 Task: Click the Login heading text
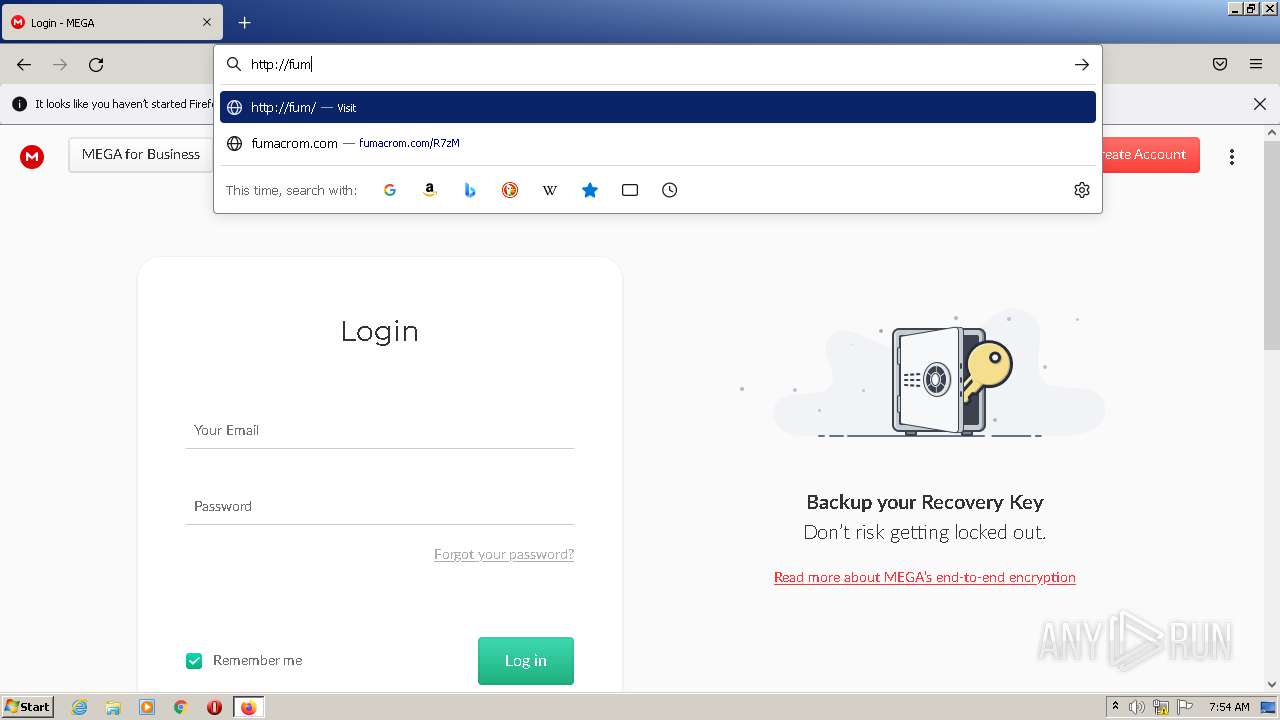[380, 331]
